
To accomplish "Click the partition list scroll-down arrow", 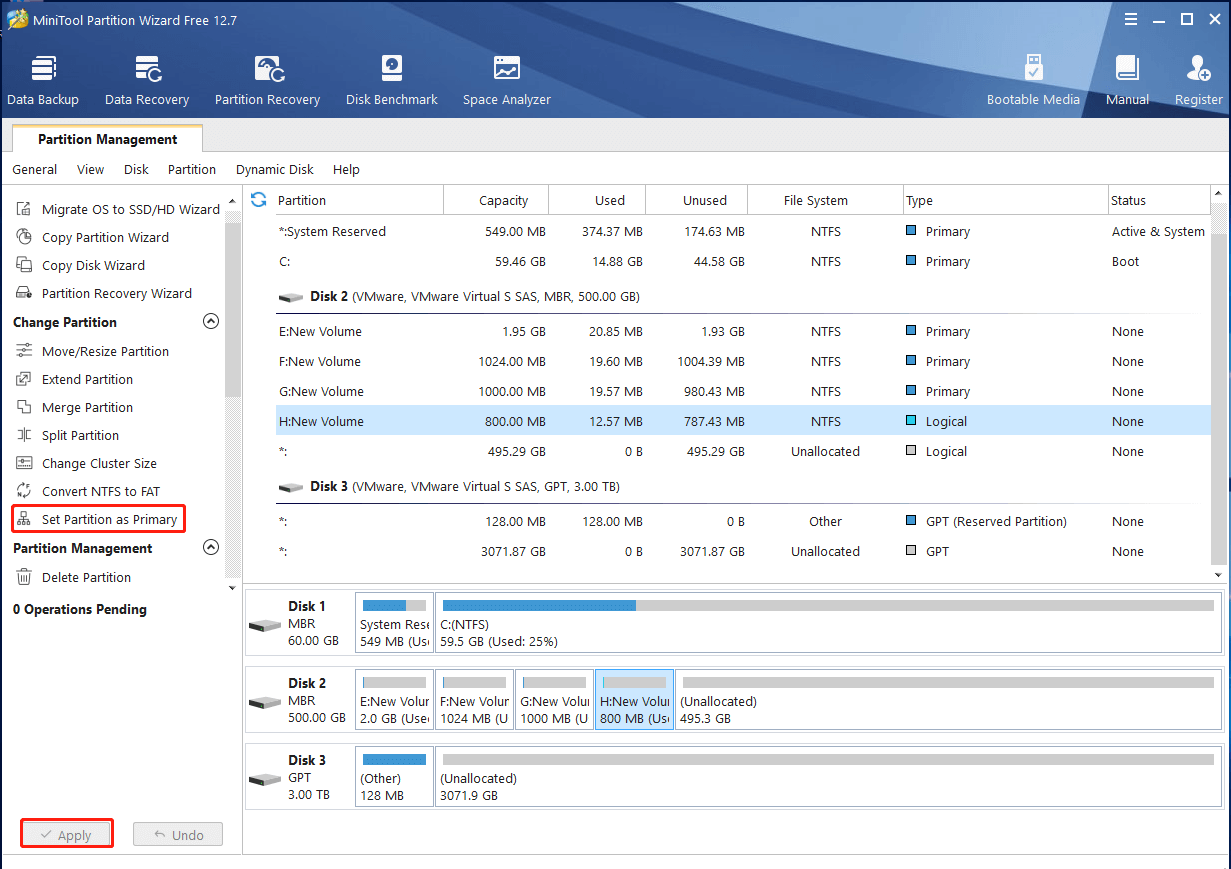I will coord(1219,575).
